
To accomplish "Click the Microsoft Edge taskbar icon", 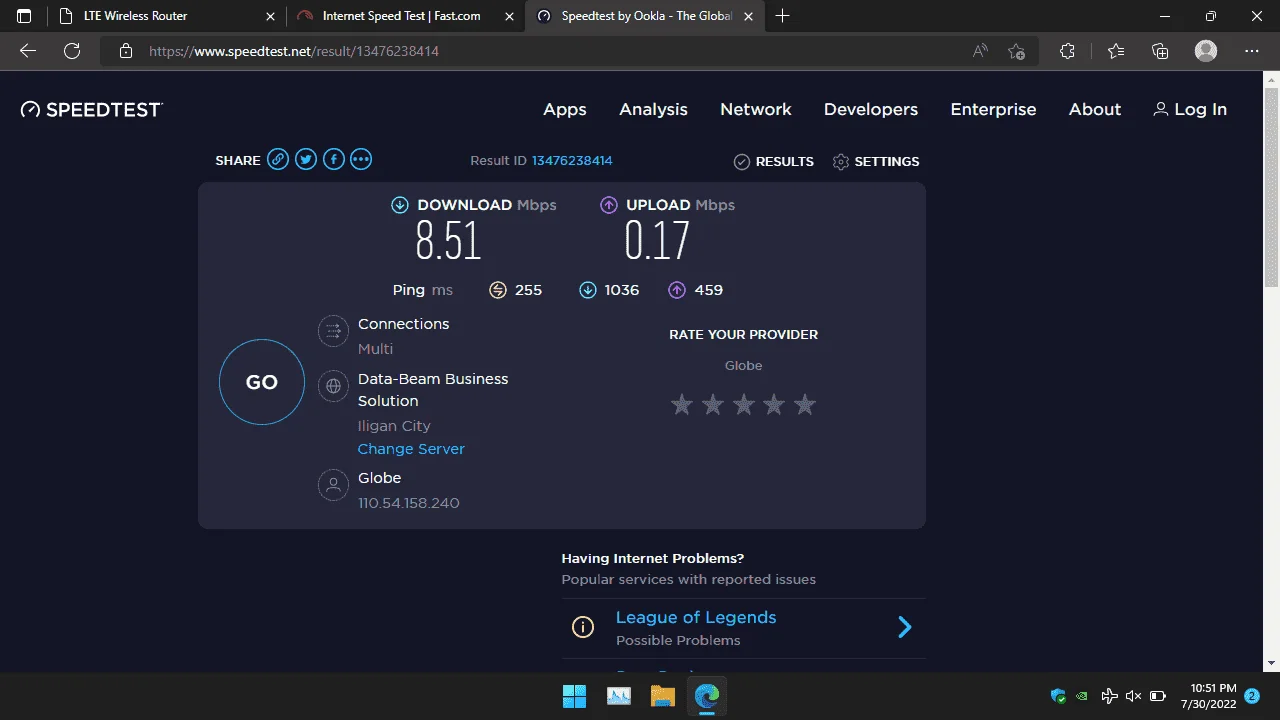I will (707, 696).
